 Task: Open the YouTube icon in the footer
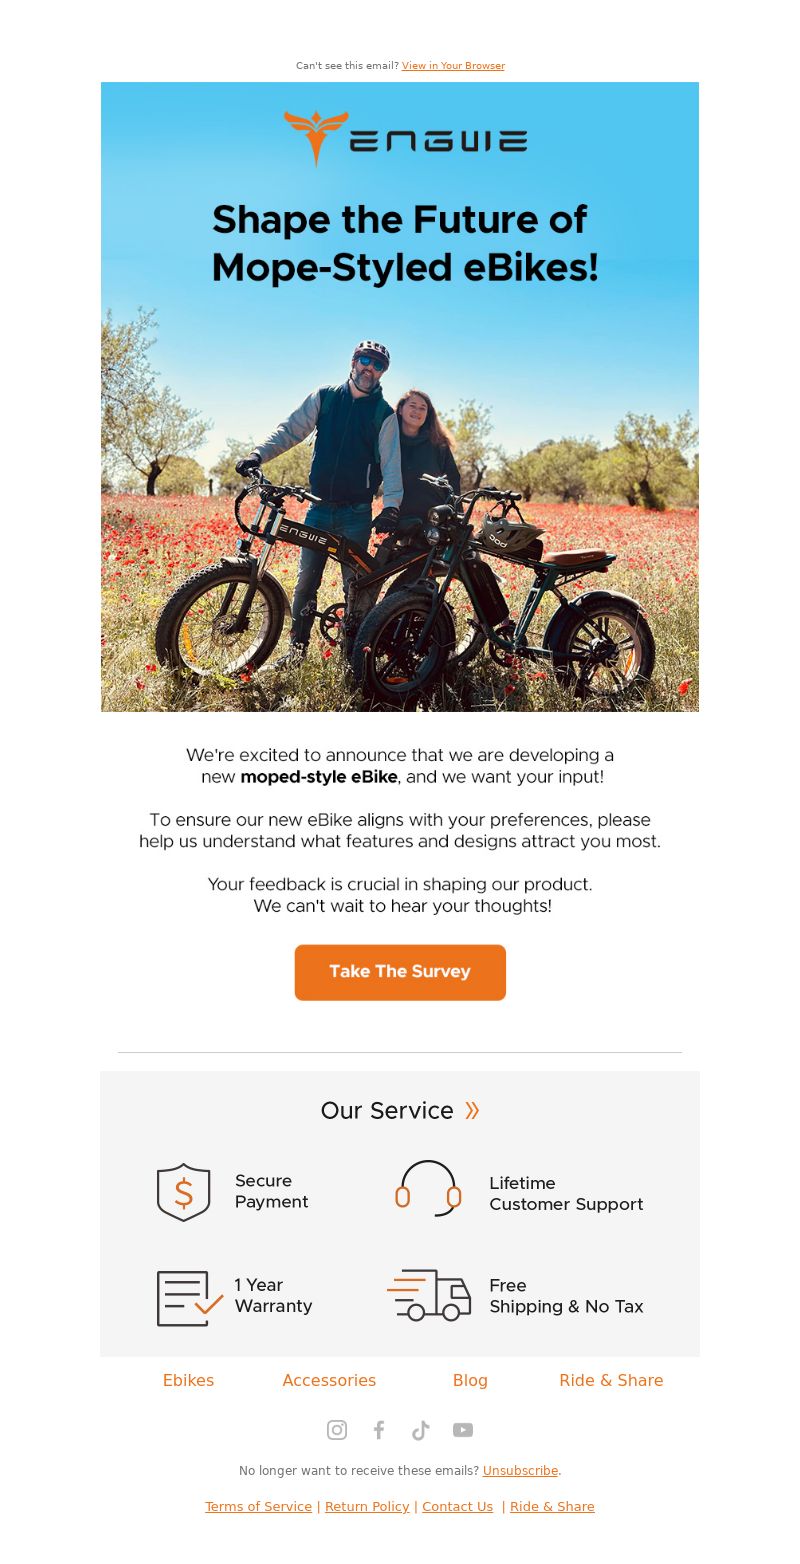(463, 1430)
